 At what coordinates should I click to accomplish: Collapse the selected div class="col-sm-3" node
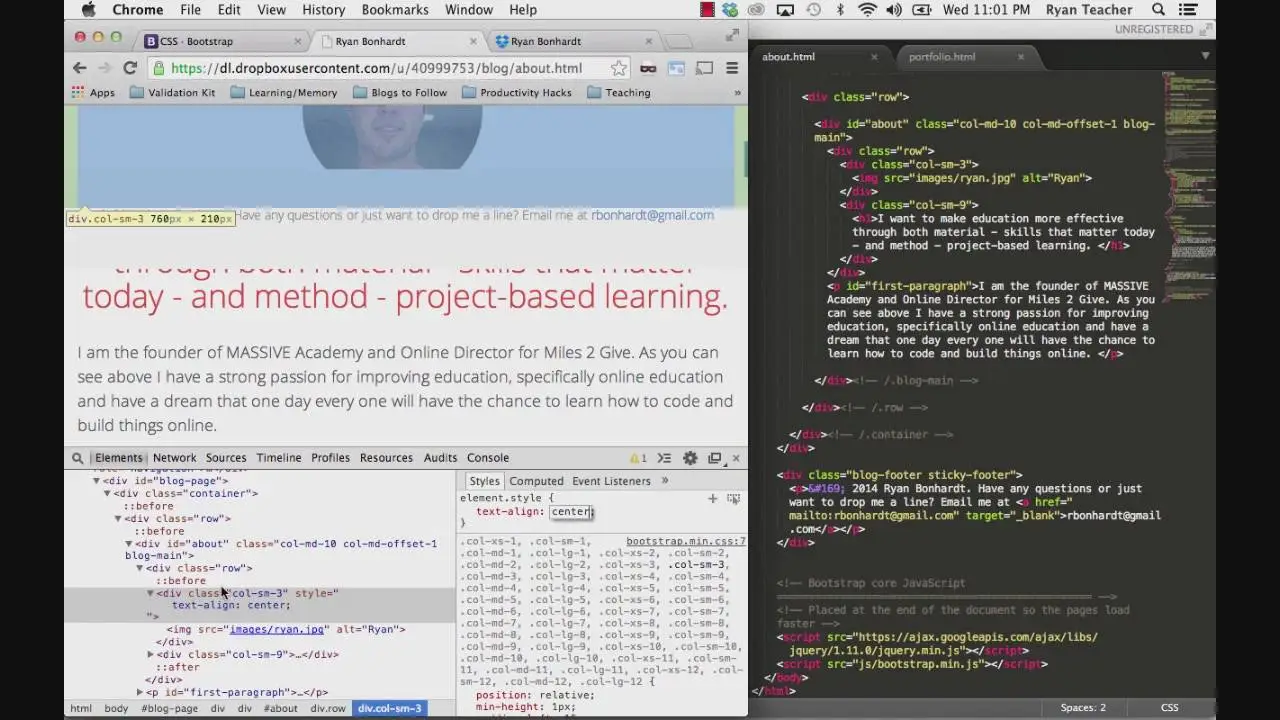pyautogui.click(x=150, y=593)
